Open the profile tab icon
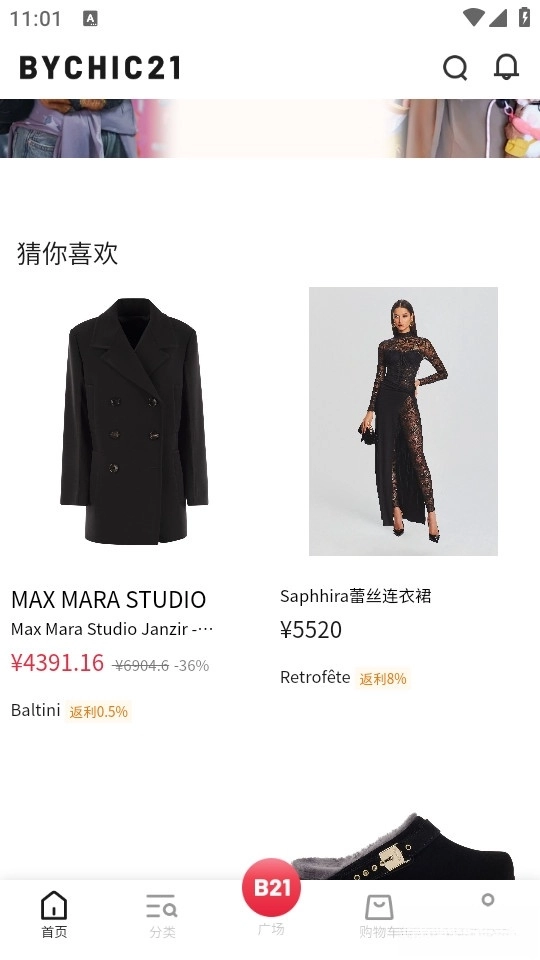This screenshot has width=540, height=960. tap(488, 900)
